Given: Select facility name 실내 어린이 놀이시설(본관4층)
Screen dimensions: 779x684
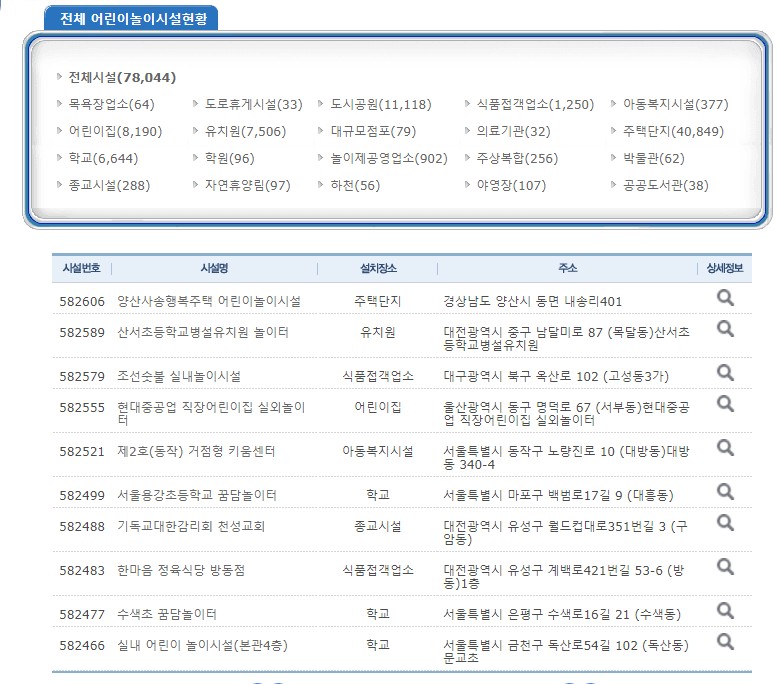Looking at the screenshot, I should click(202, 645).
